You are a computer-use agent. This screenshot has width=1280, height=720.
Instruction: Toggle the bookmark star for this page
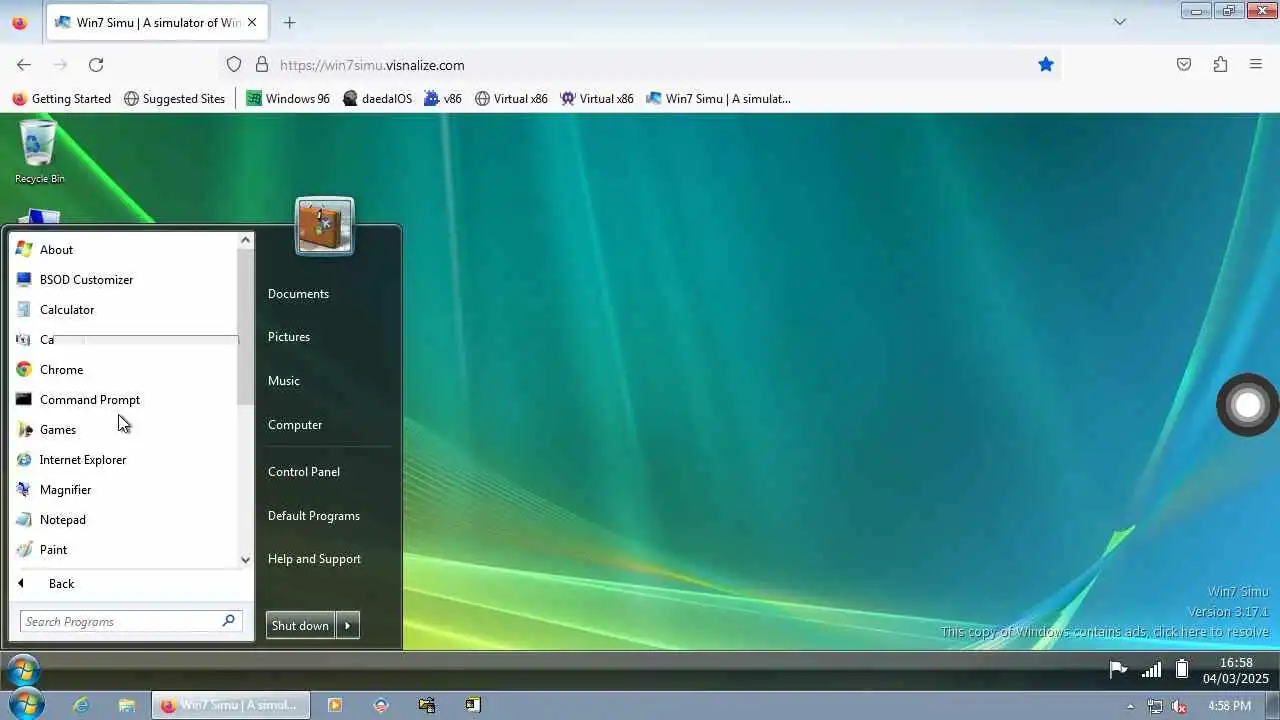tap(1046, 64)
